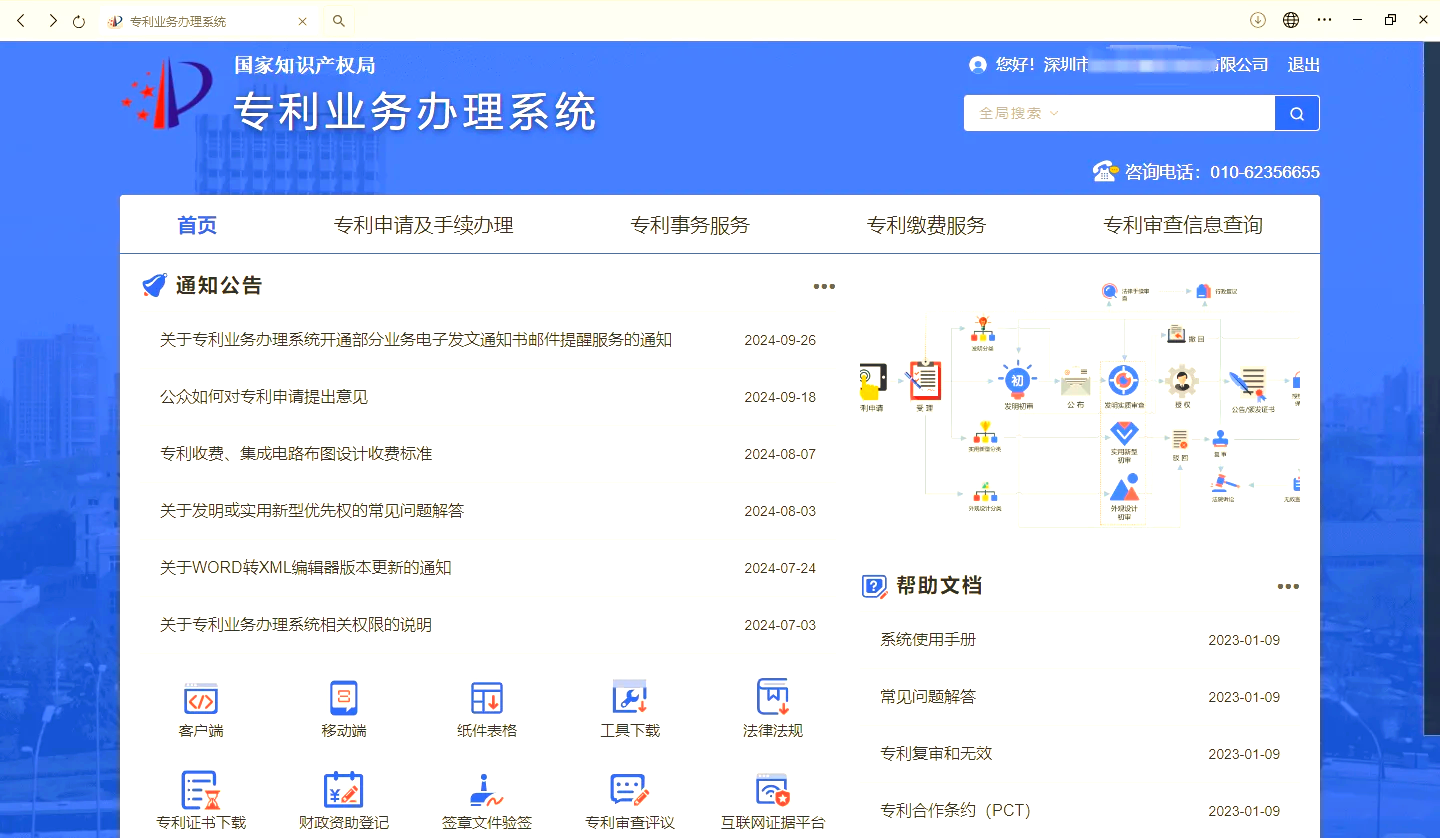1440x838 pixels.
Task: Open the browser downloads icon
Action: click(1258, 20)
